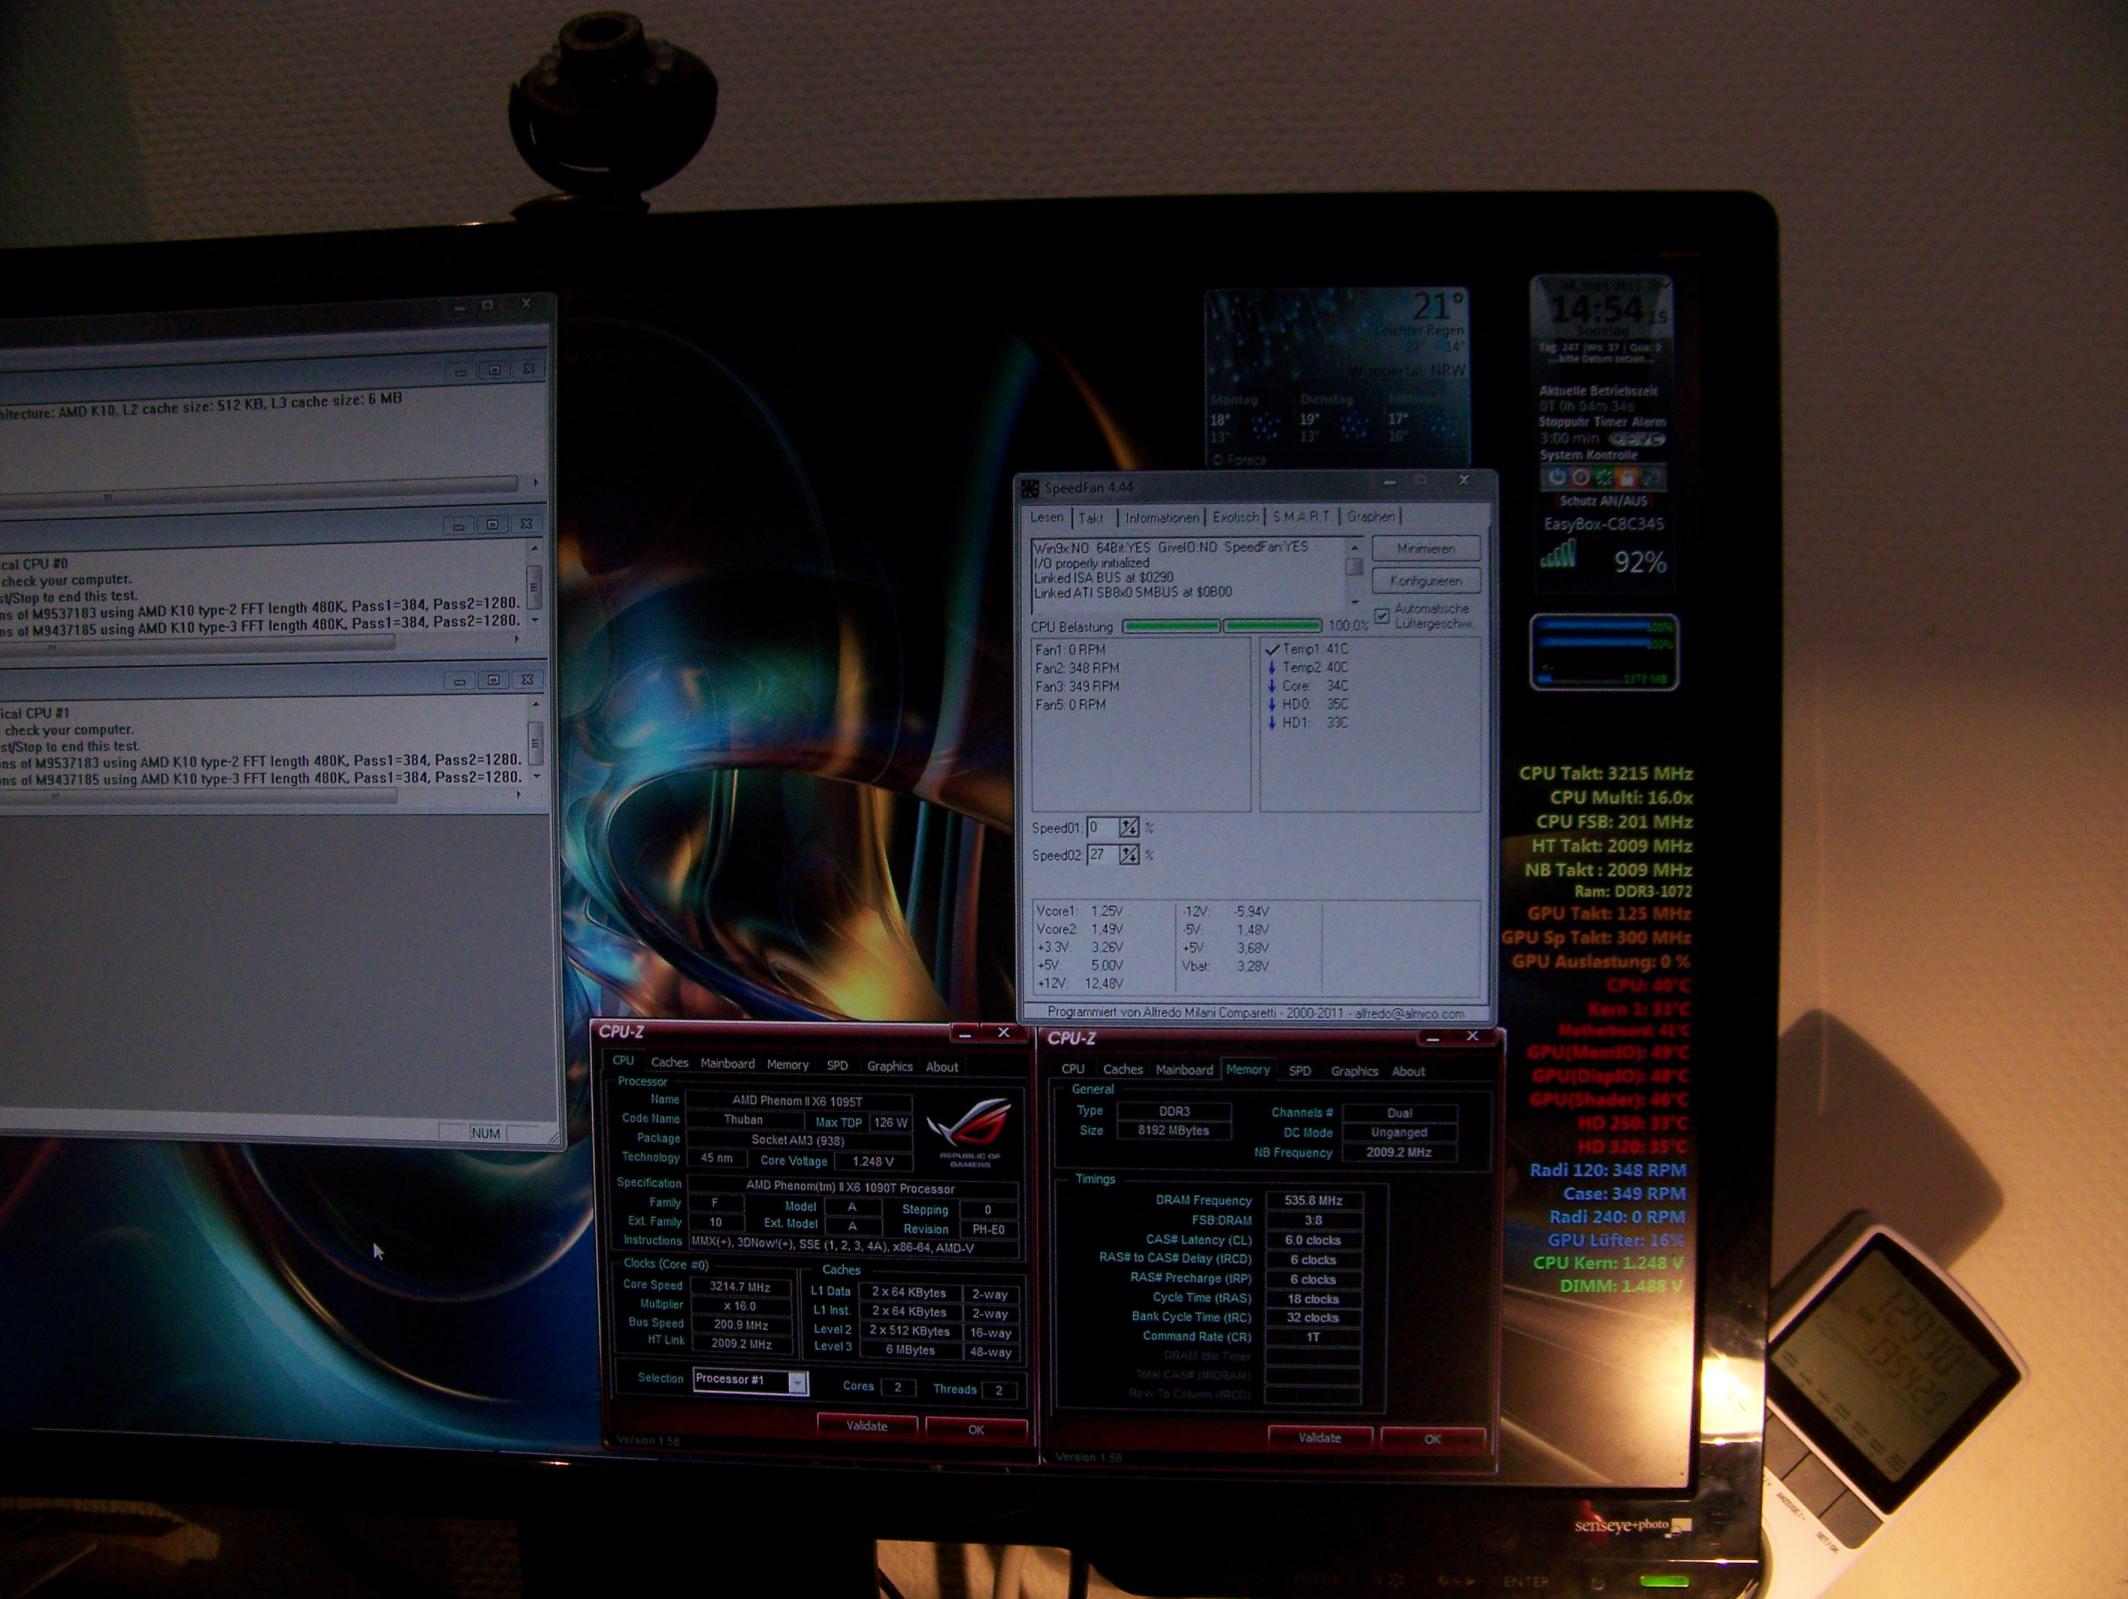Click the Konfigurieren button in SpeedFan
This screenshot has height=1599, width=2128.
click(1426, 581)
